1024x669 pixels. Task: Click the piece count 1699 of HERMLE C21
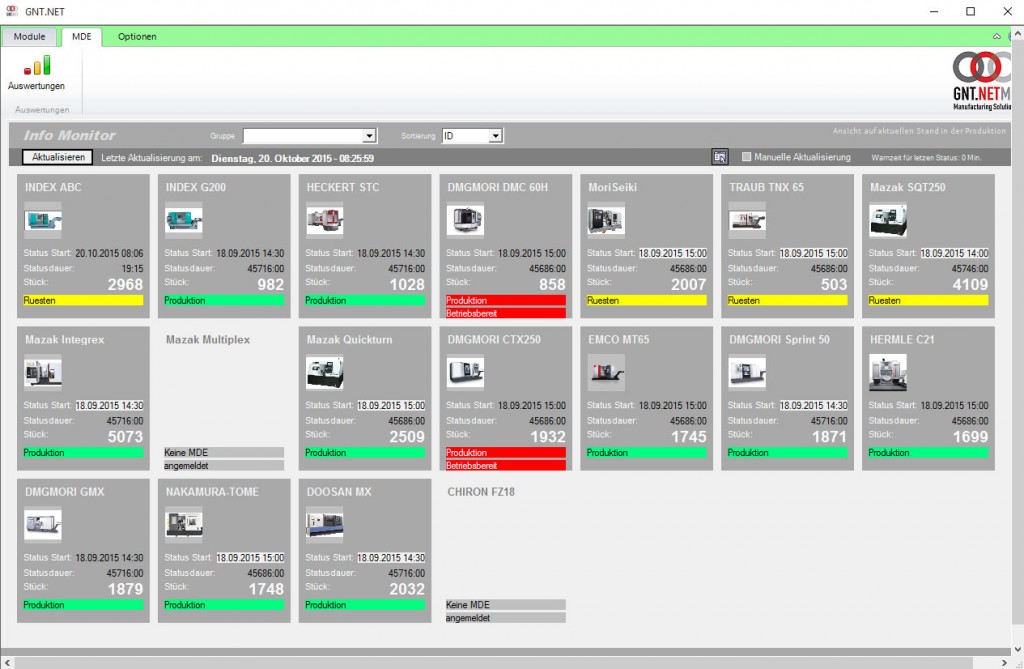970,437
